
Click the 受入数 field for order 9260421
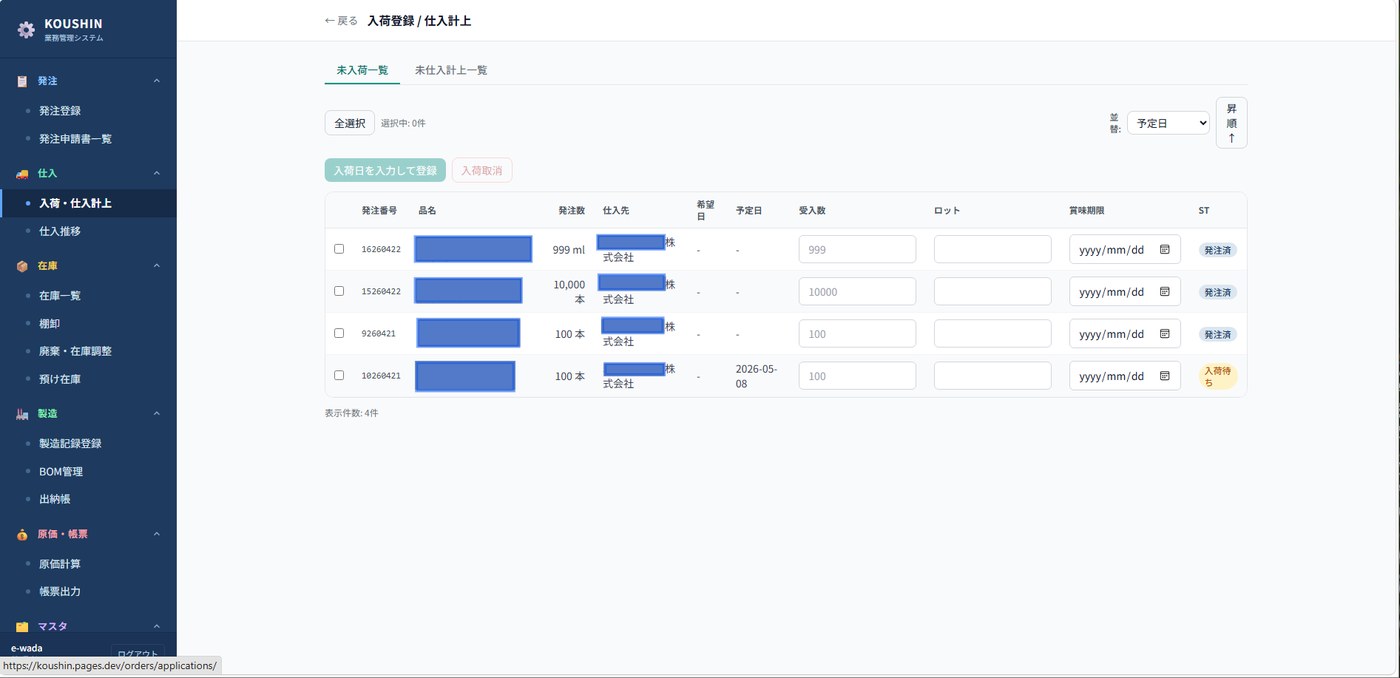[x=857, y=333]
